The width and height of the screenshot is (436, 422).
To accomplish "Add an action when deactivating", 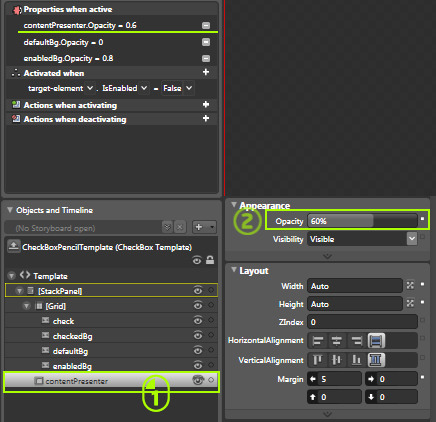I will tap(206, 118).
